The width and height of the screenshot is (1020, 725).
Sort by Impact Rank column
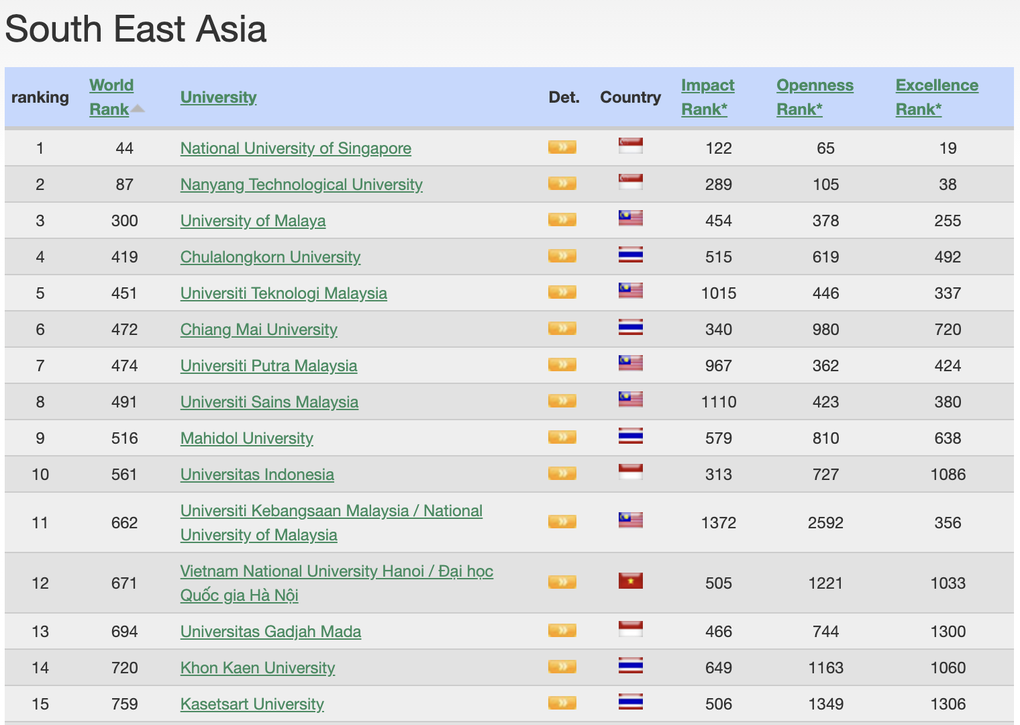point(708,97)
